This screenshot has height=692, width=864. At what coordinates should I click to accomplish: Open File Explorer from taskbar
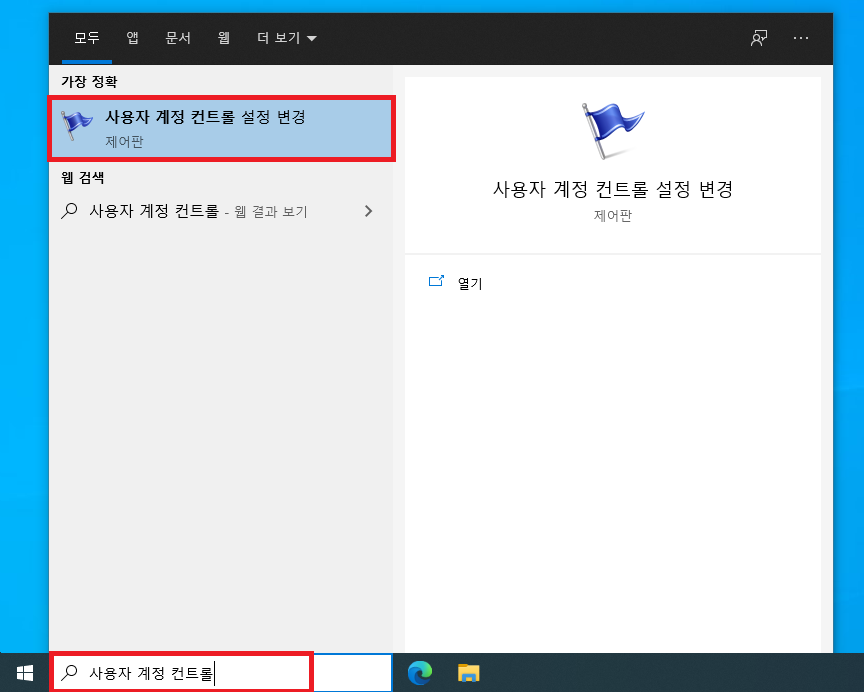pyautogui.click(x=468, y=673)
